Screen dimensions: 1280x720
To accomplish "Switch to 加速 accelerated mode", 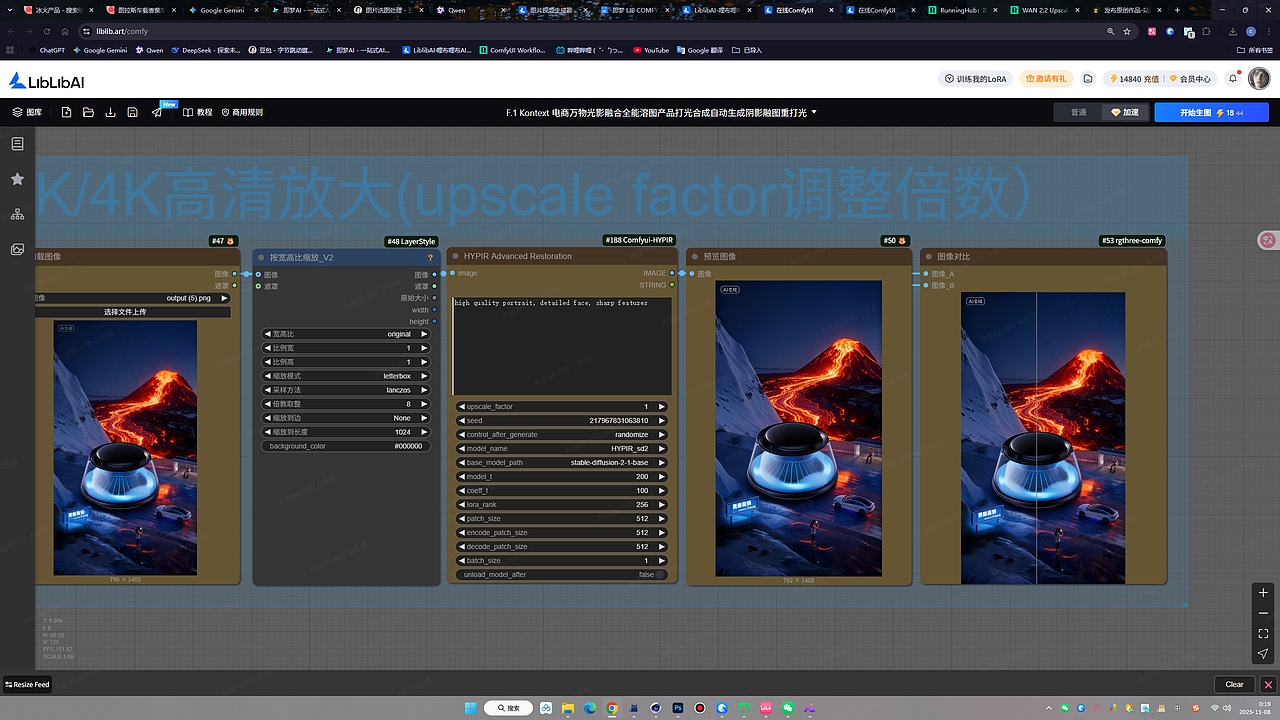I will point(1124,113).
